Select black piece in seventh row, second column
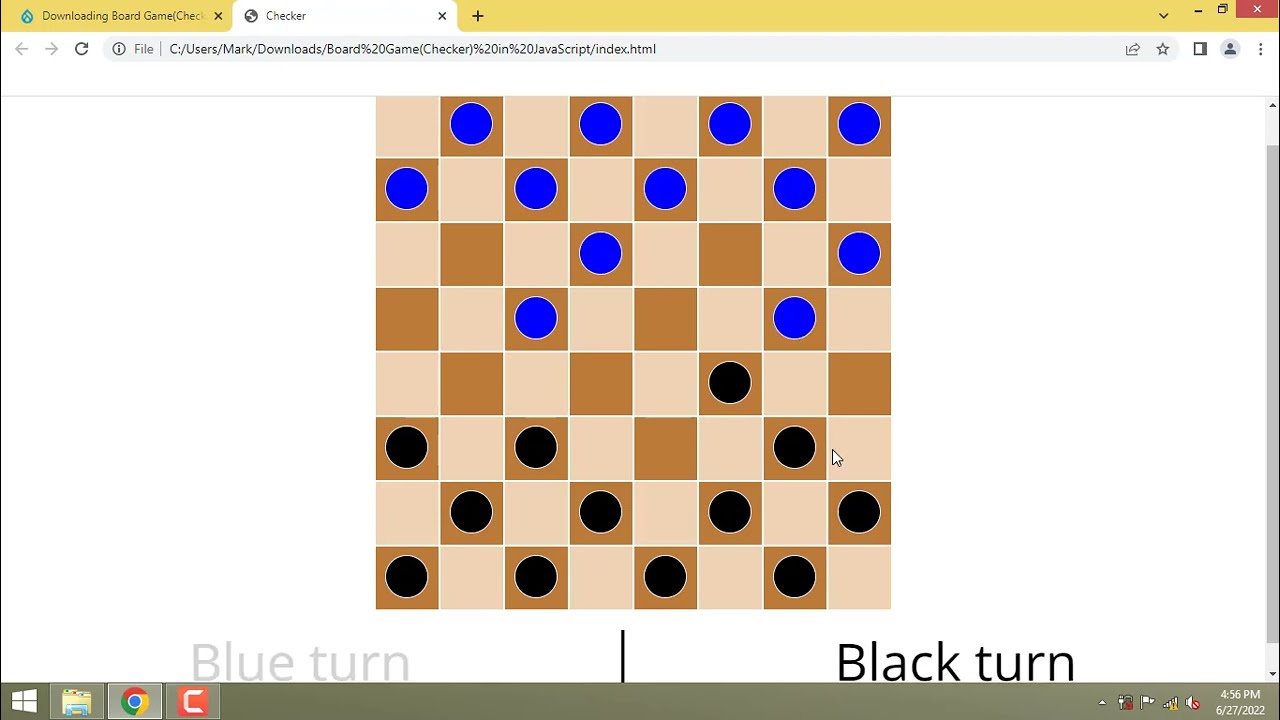This screenshot has width=1280, height=720. tap(471, 512)
